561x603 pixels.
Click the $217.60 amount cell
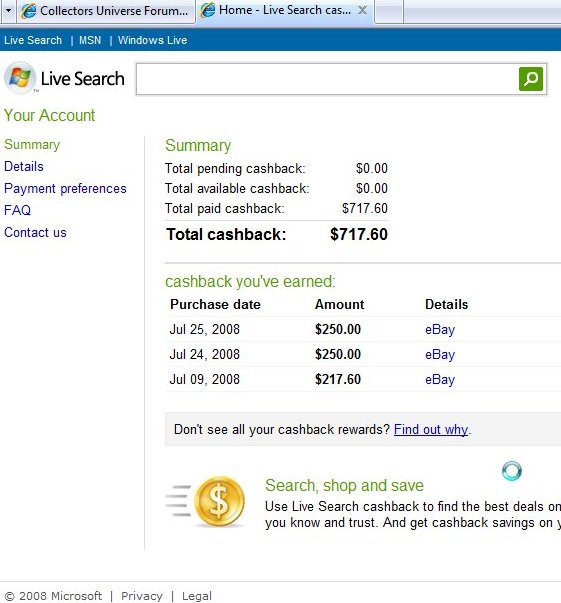(x=338, y=379)
